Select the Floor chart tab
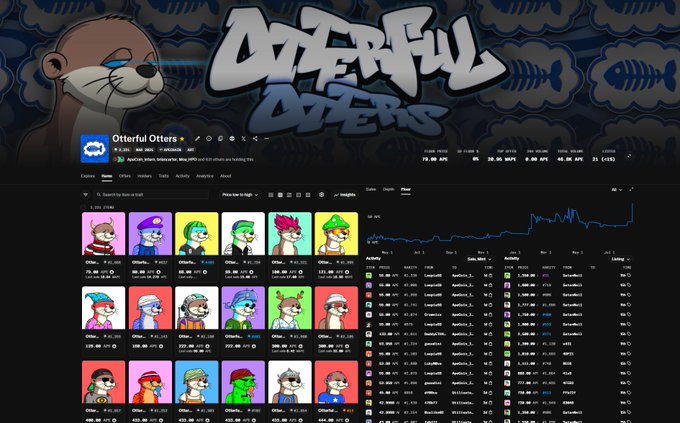 pos(405,190)
